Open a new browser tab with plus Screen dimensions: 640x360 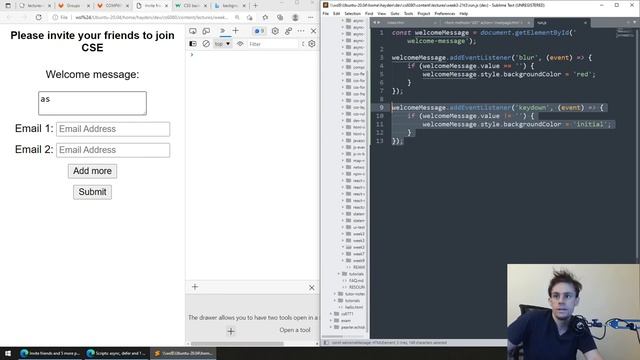pos(256,6)
